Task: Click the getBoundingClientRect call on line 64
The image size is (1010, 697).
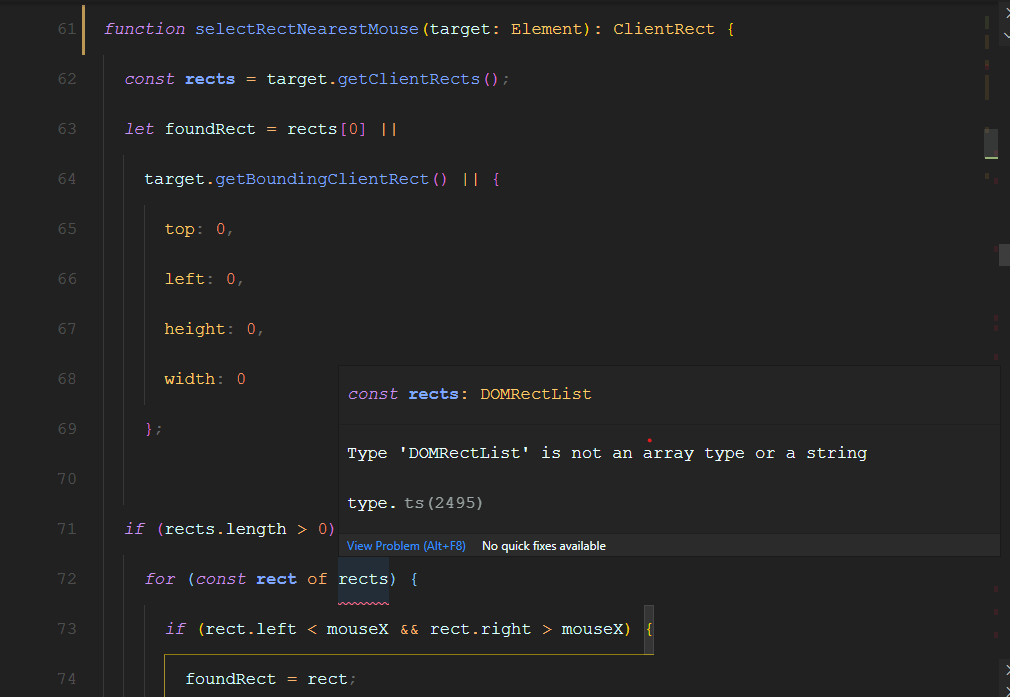Action: click(321, 179)
